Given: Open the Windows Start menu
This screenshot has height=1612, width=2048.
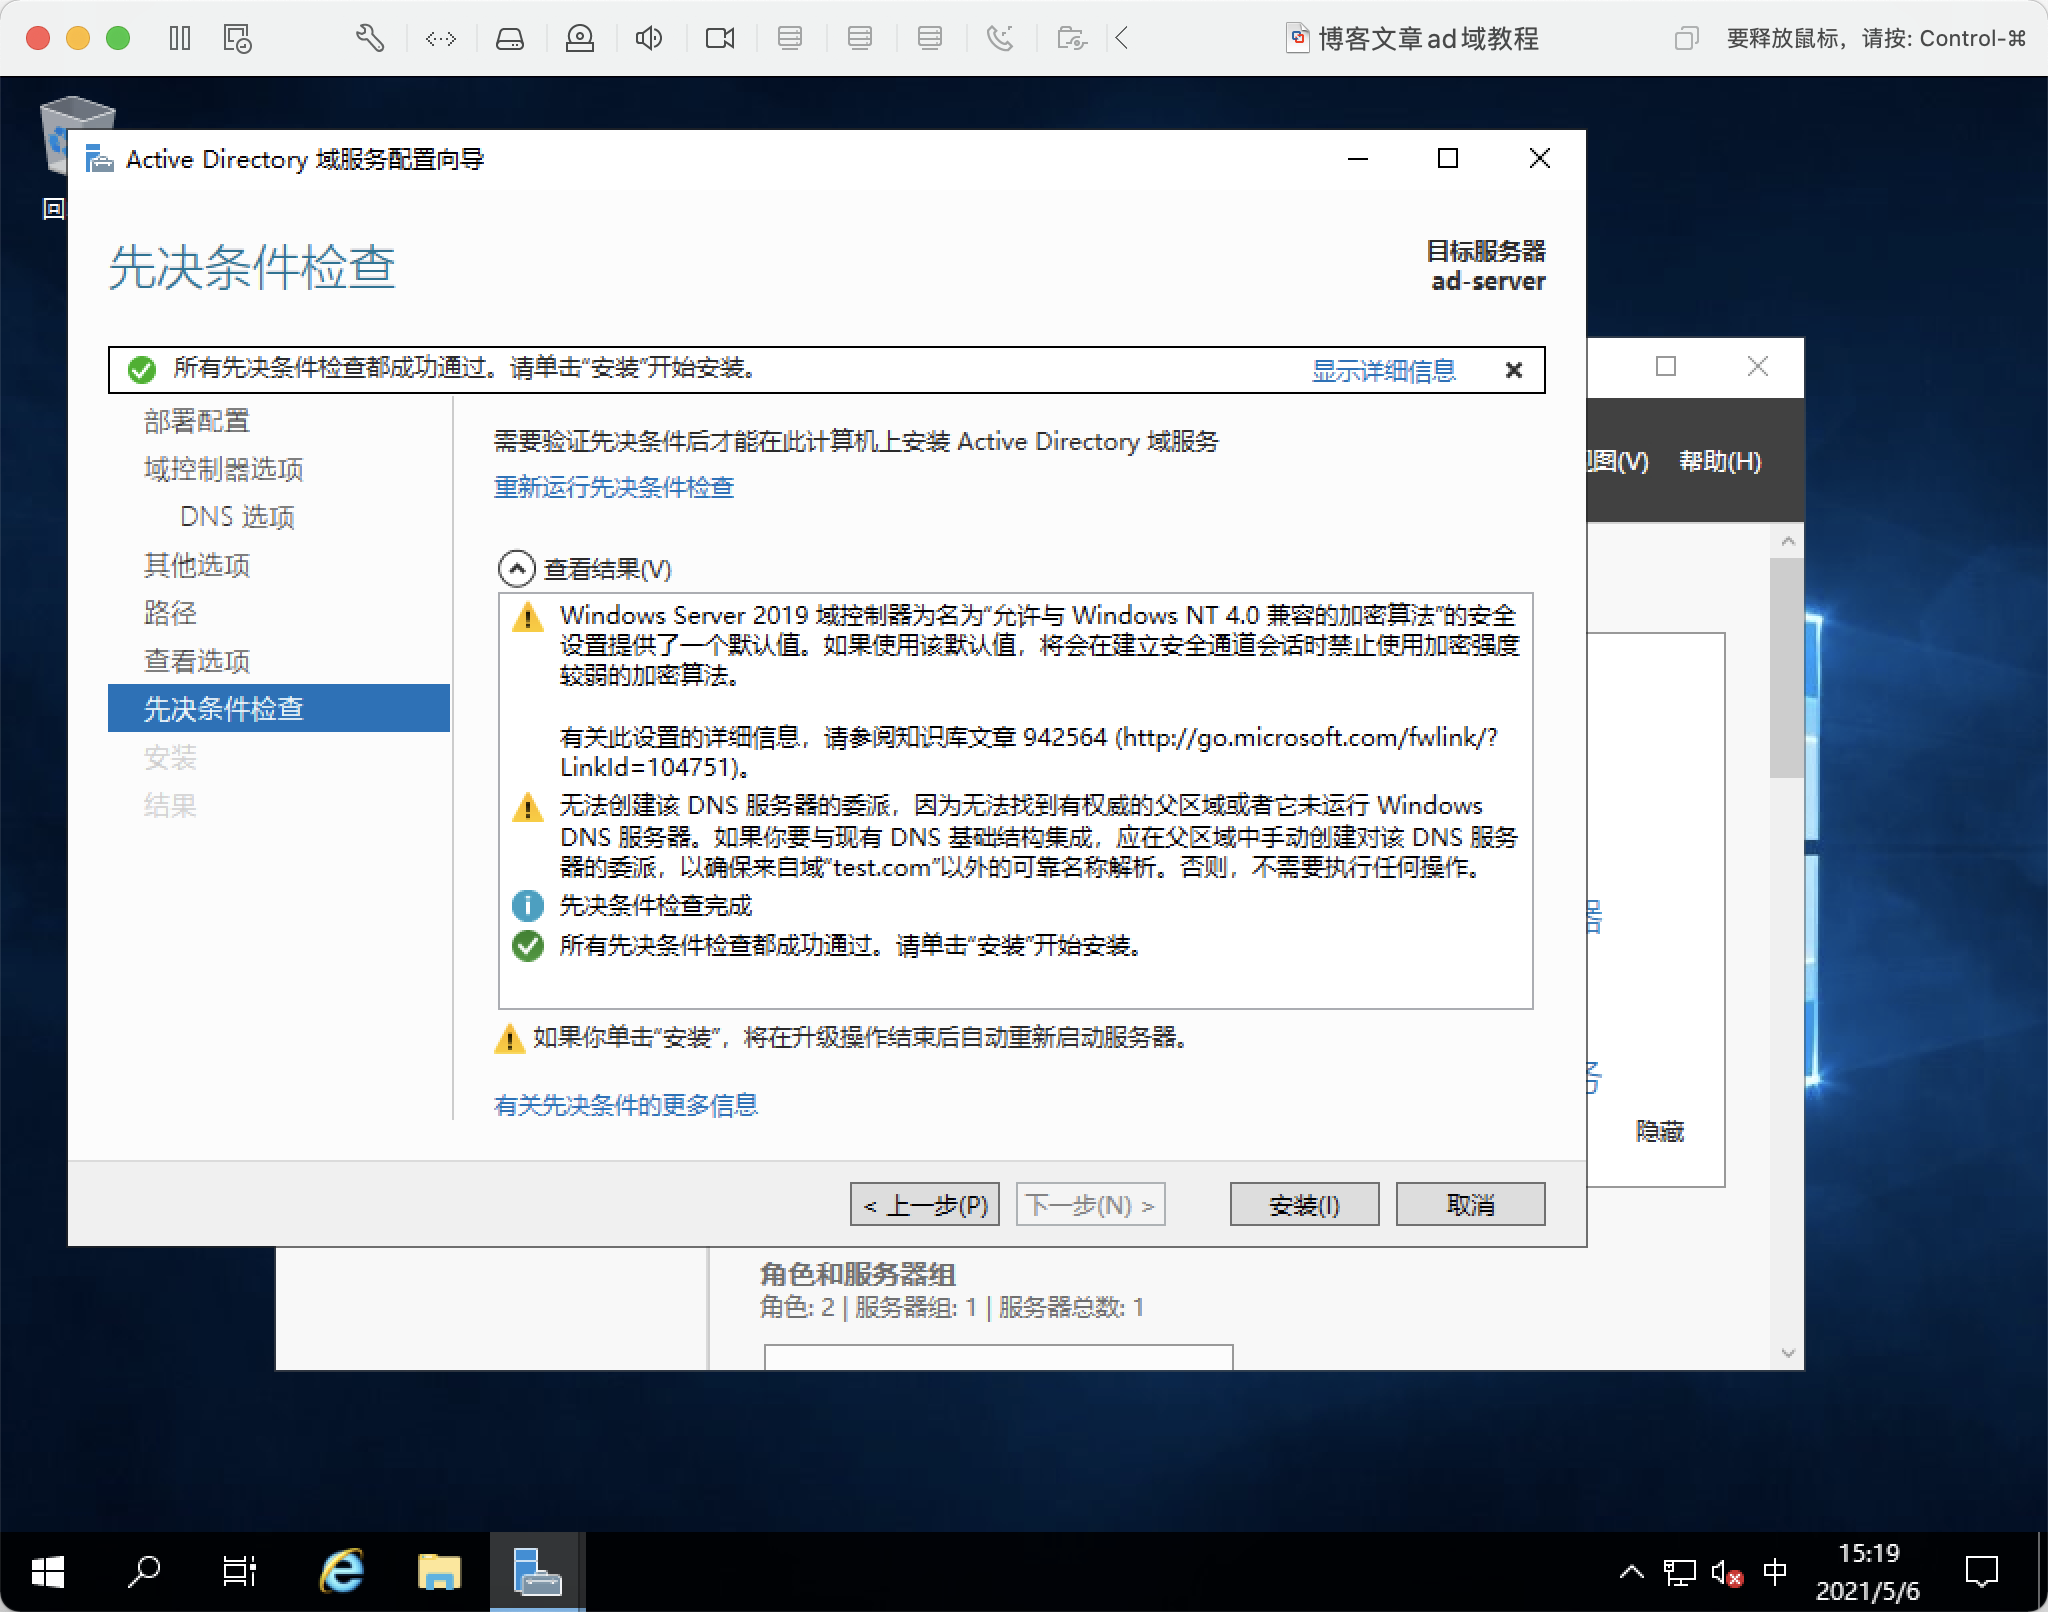Looking at the screenshot, I should tap(47, 1572).
